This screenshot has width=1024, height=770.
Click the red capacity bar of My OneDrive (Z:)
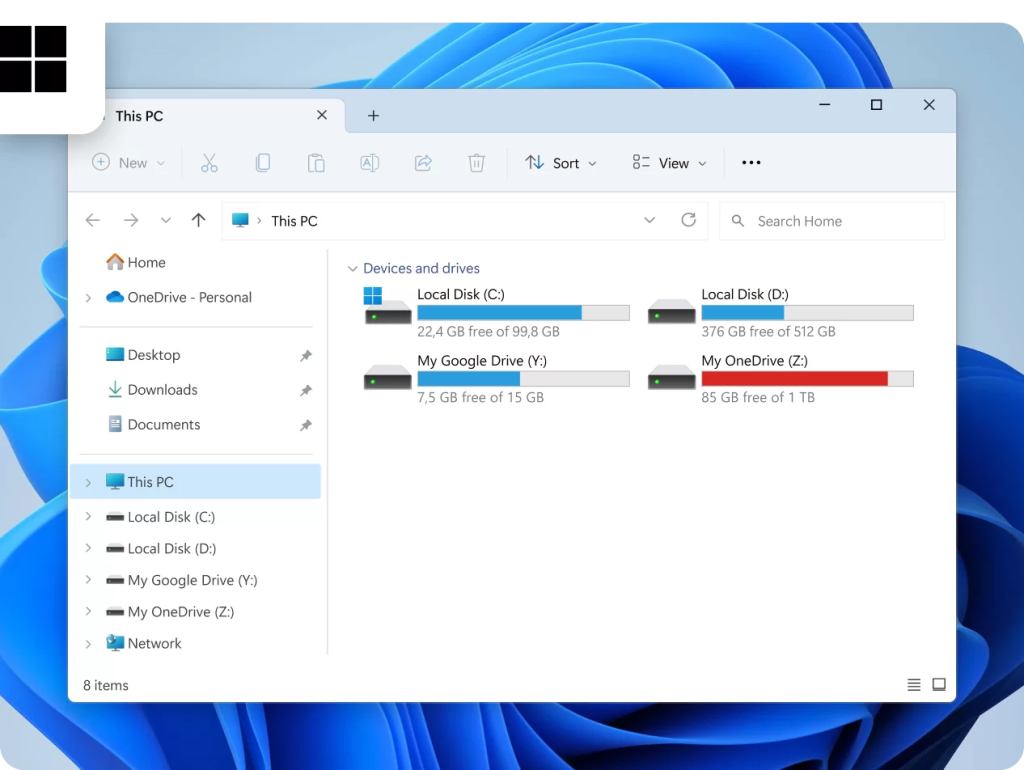(795, 378)
